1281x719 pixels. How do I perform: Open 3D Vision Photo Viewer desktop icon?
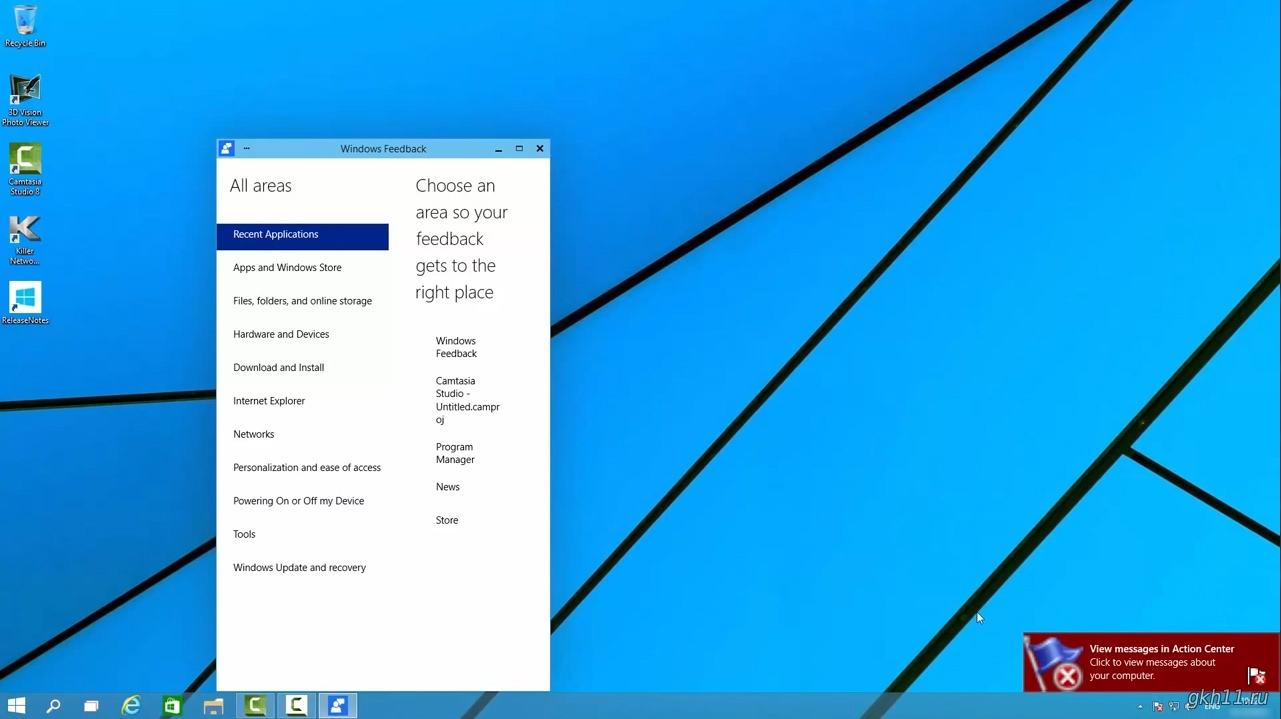pos(25,100)
